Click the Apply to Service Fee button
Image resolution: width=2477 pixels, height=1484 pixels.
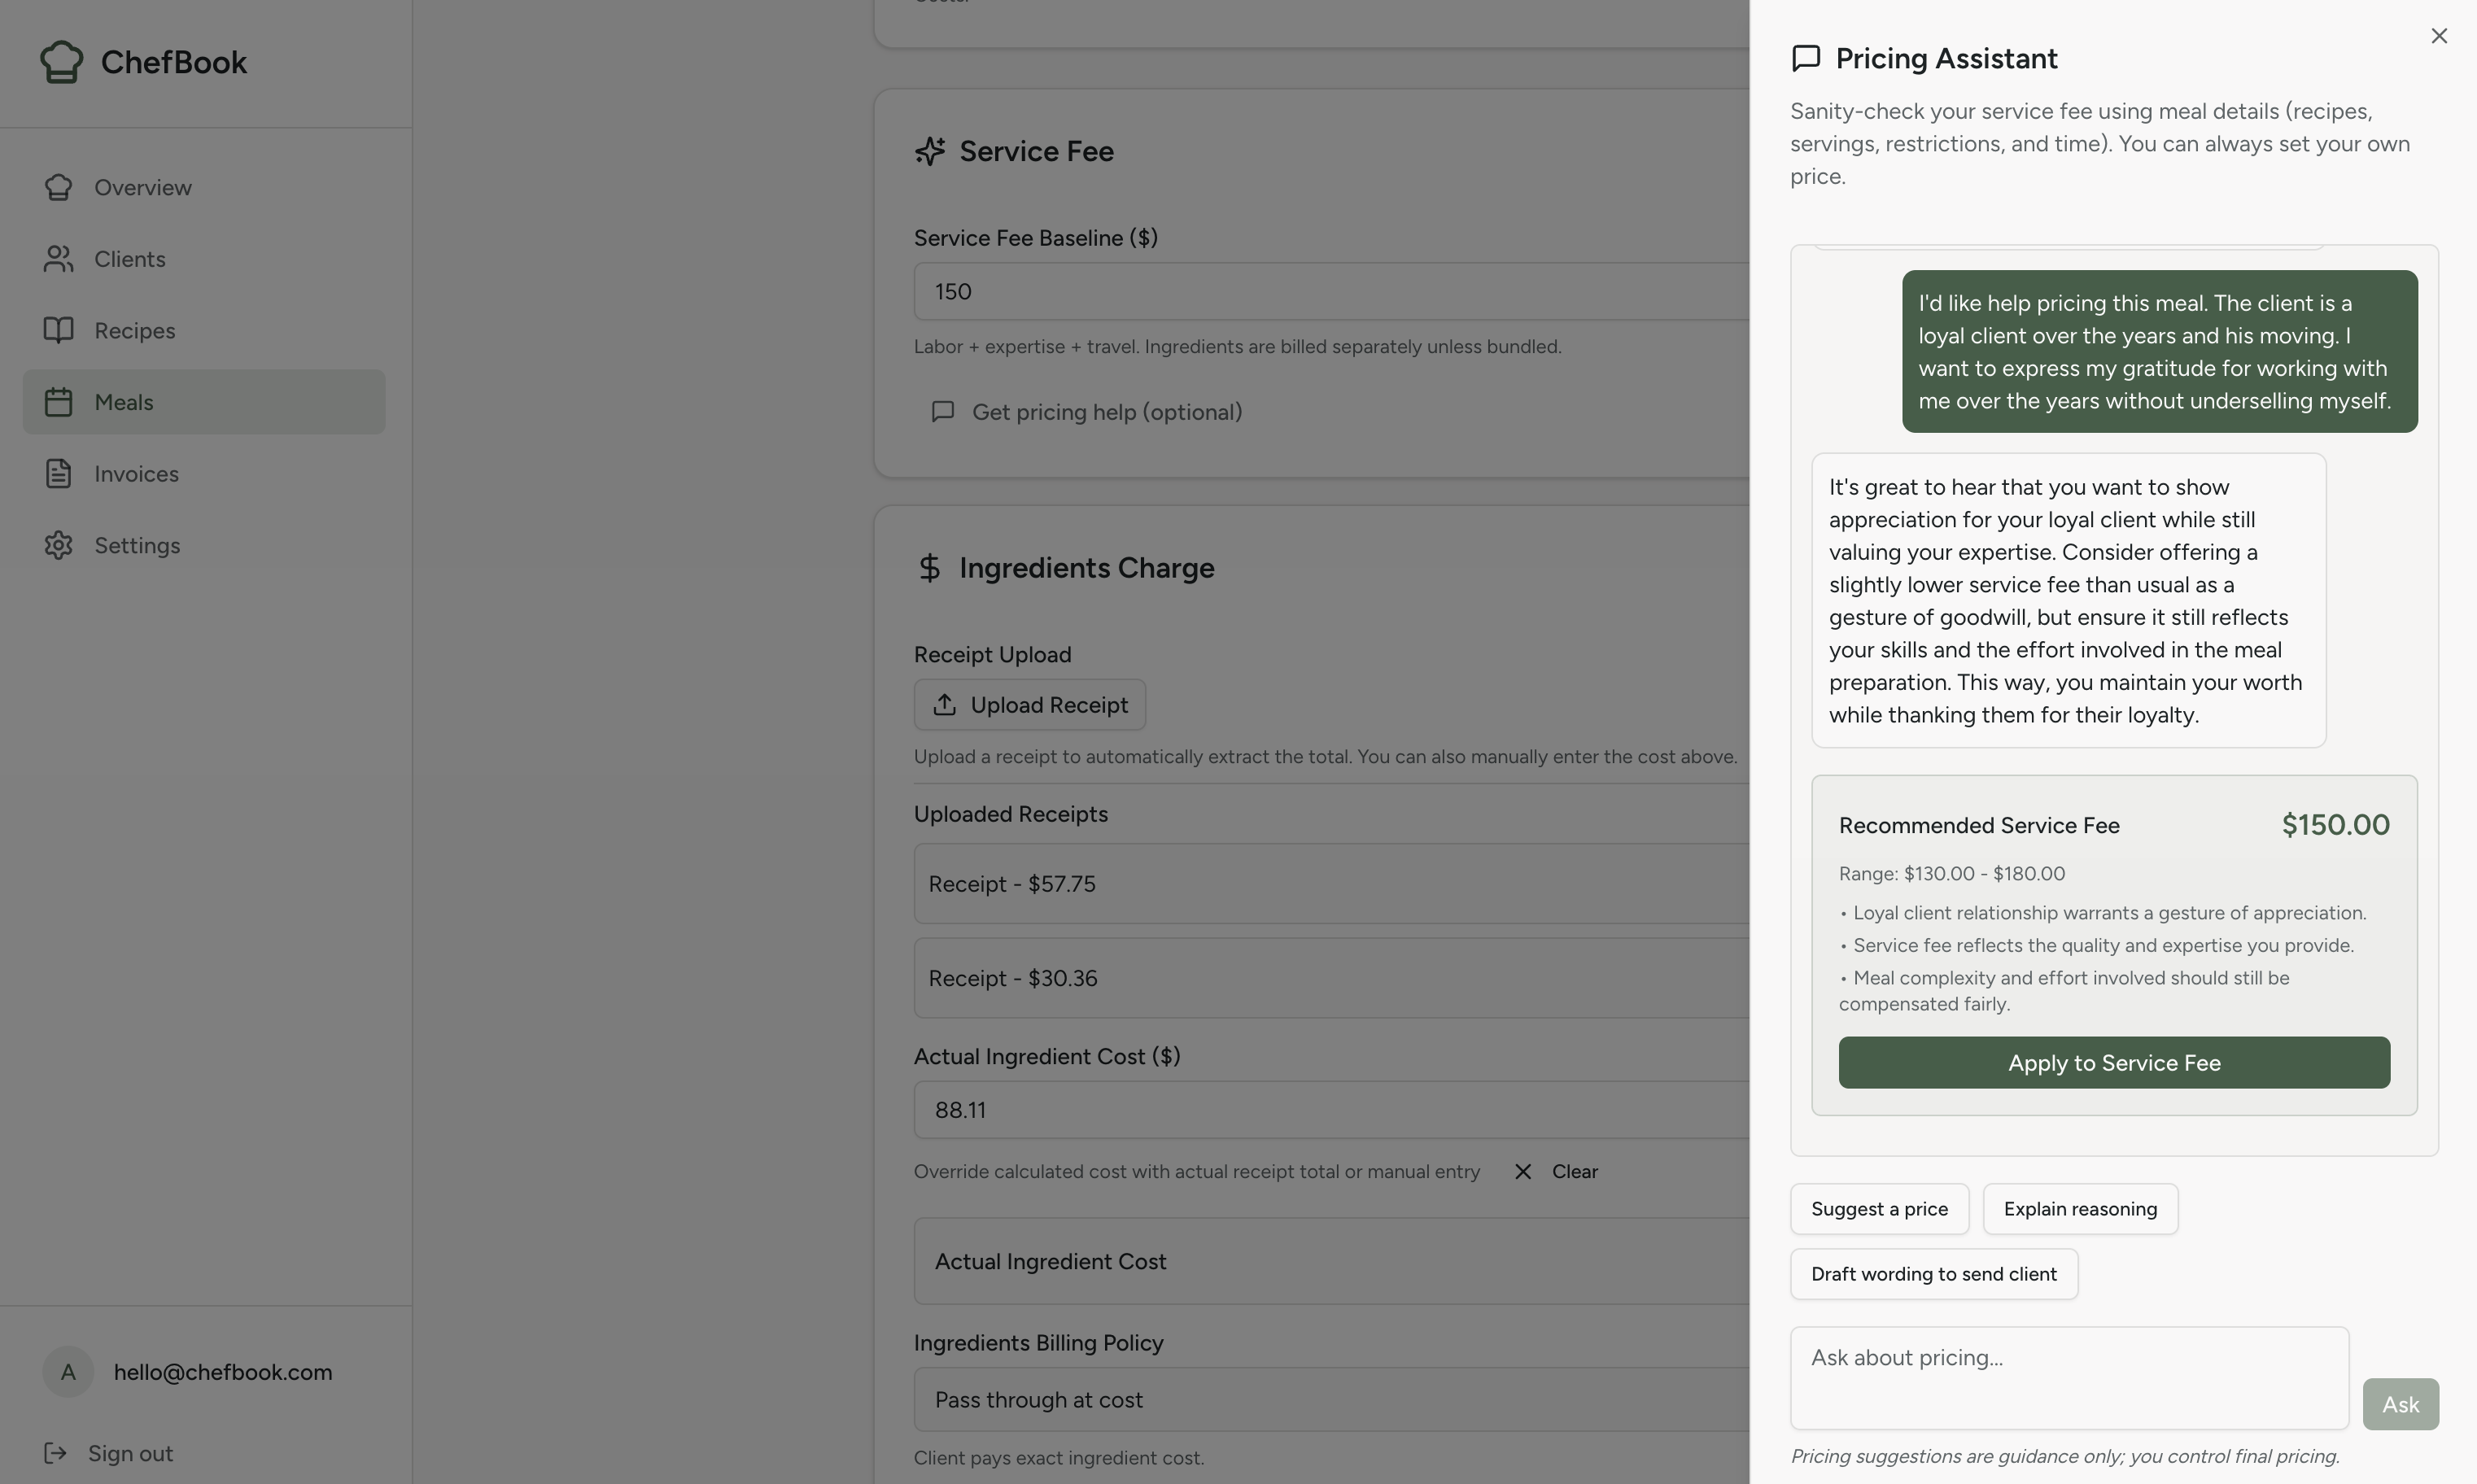[2113, 1062]
